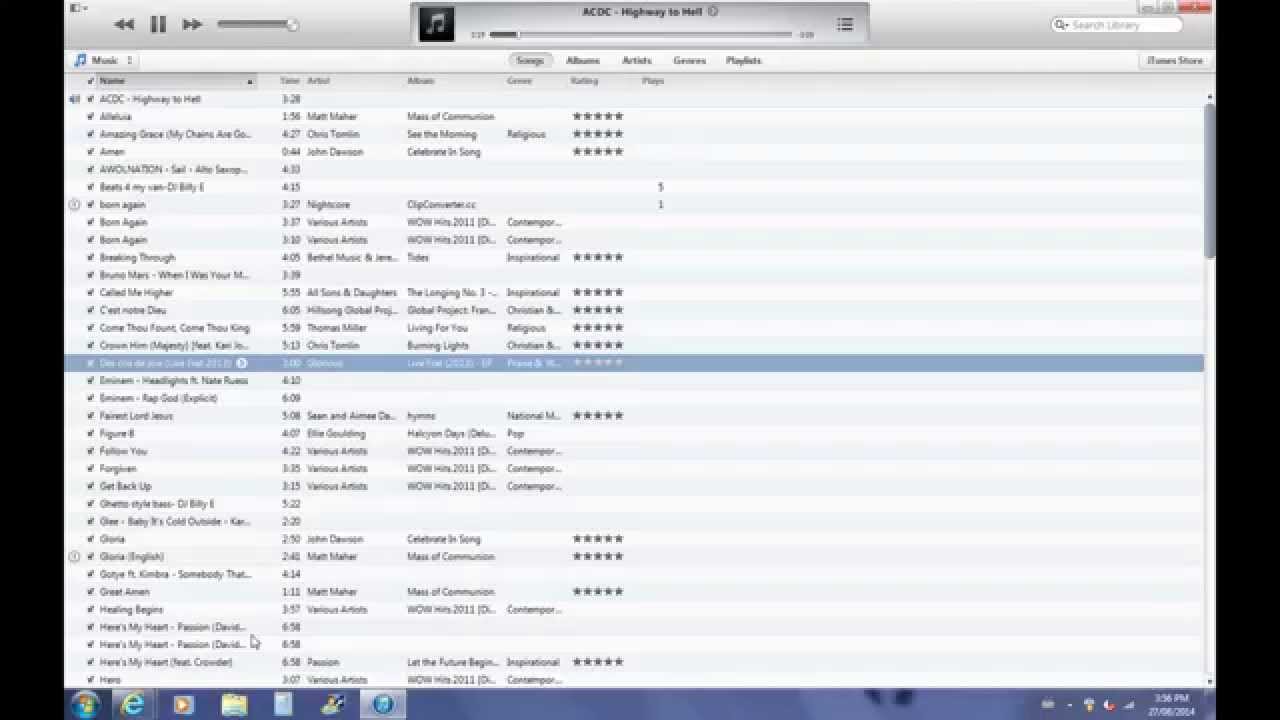Toggle the Name column sort arrow
The width and height of the screenshot is (1280, 720).
click(250, 81)
